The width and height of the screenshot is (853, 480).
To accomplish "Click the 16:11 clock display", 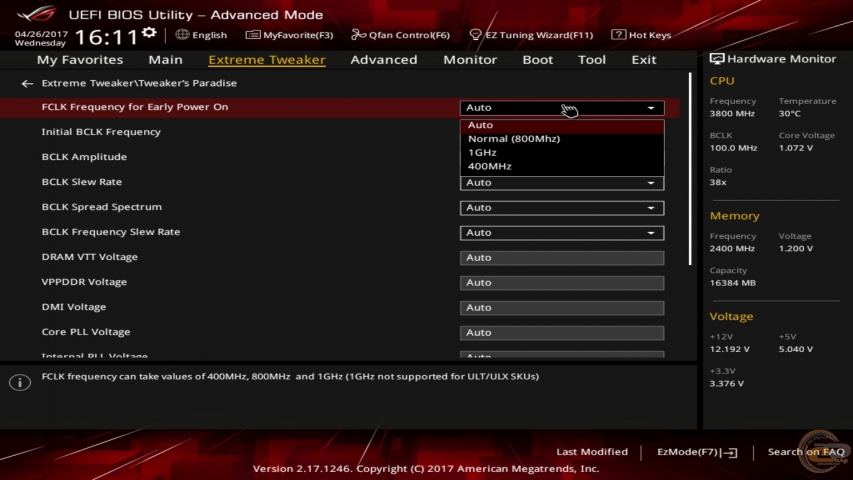I will (x=107, y=38).
